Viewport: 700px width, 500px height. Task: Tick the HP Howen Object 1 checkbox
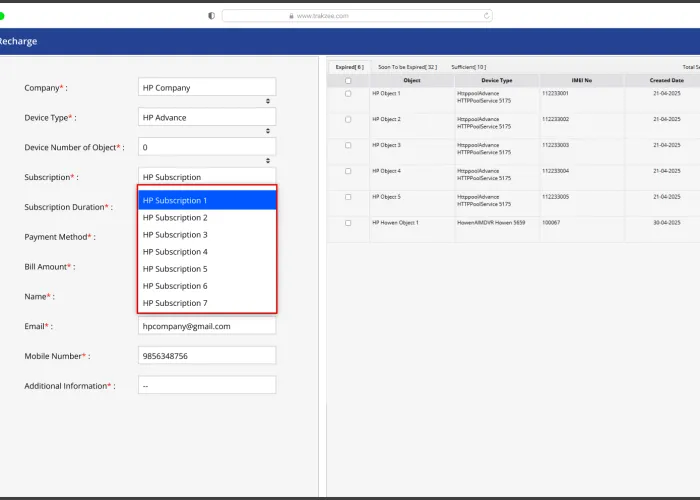click(348, 223)
